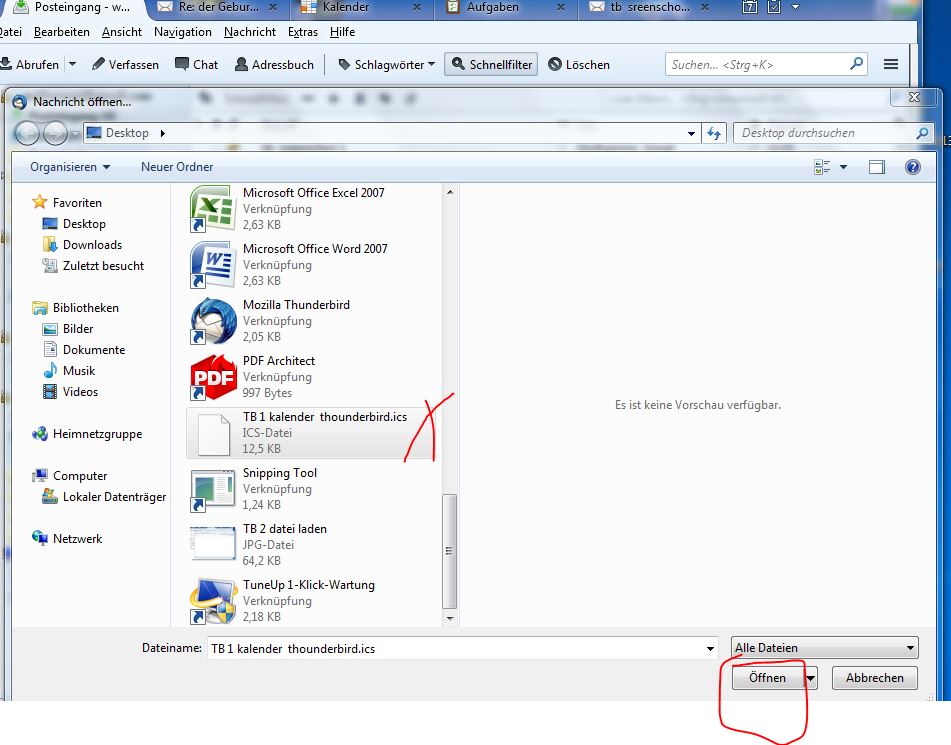Open the Chat toolbar button
Screen dimensions: 951x745
[x=196, y=64]
